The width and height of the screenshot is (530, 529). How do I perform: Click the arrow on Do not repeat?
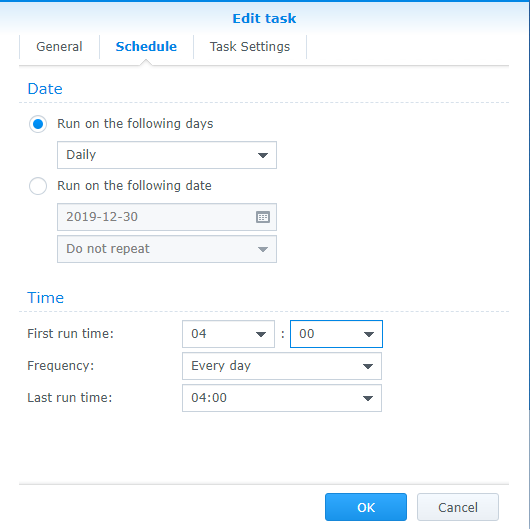pos(263,249)
